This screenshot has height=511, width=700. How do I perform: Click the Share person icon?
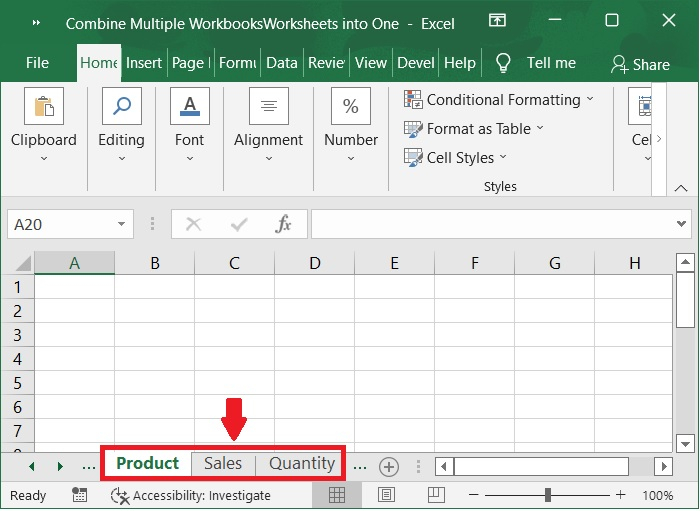coord(619,64)
